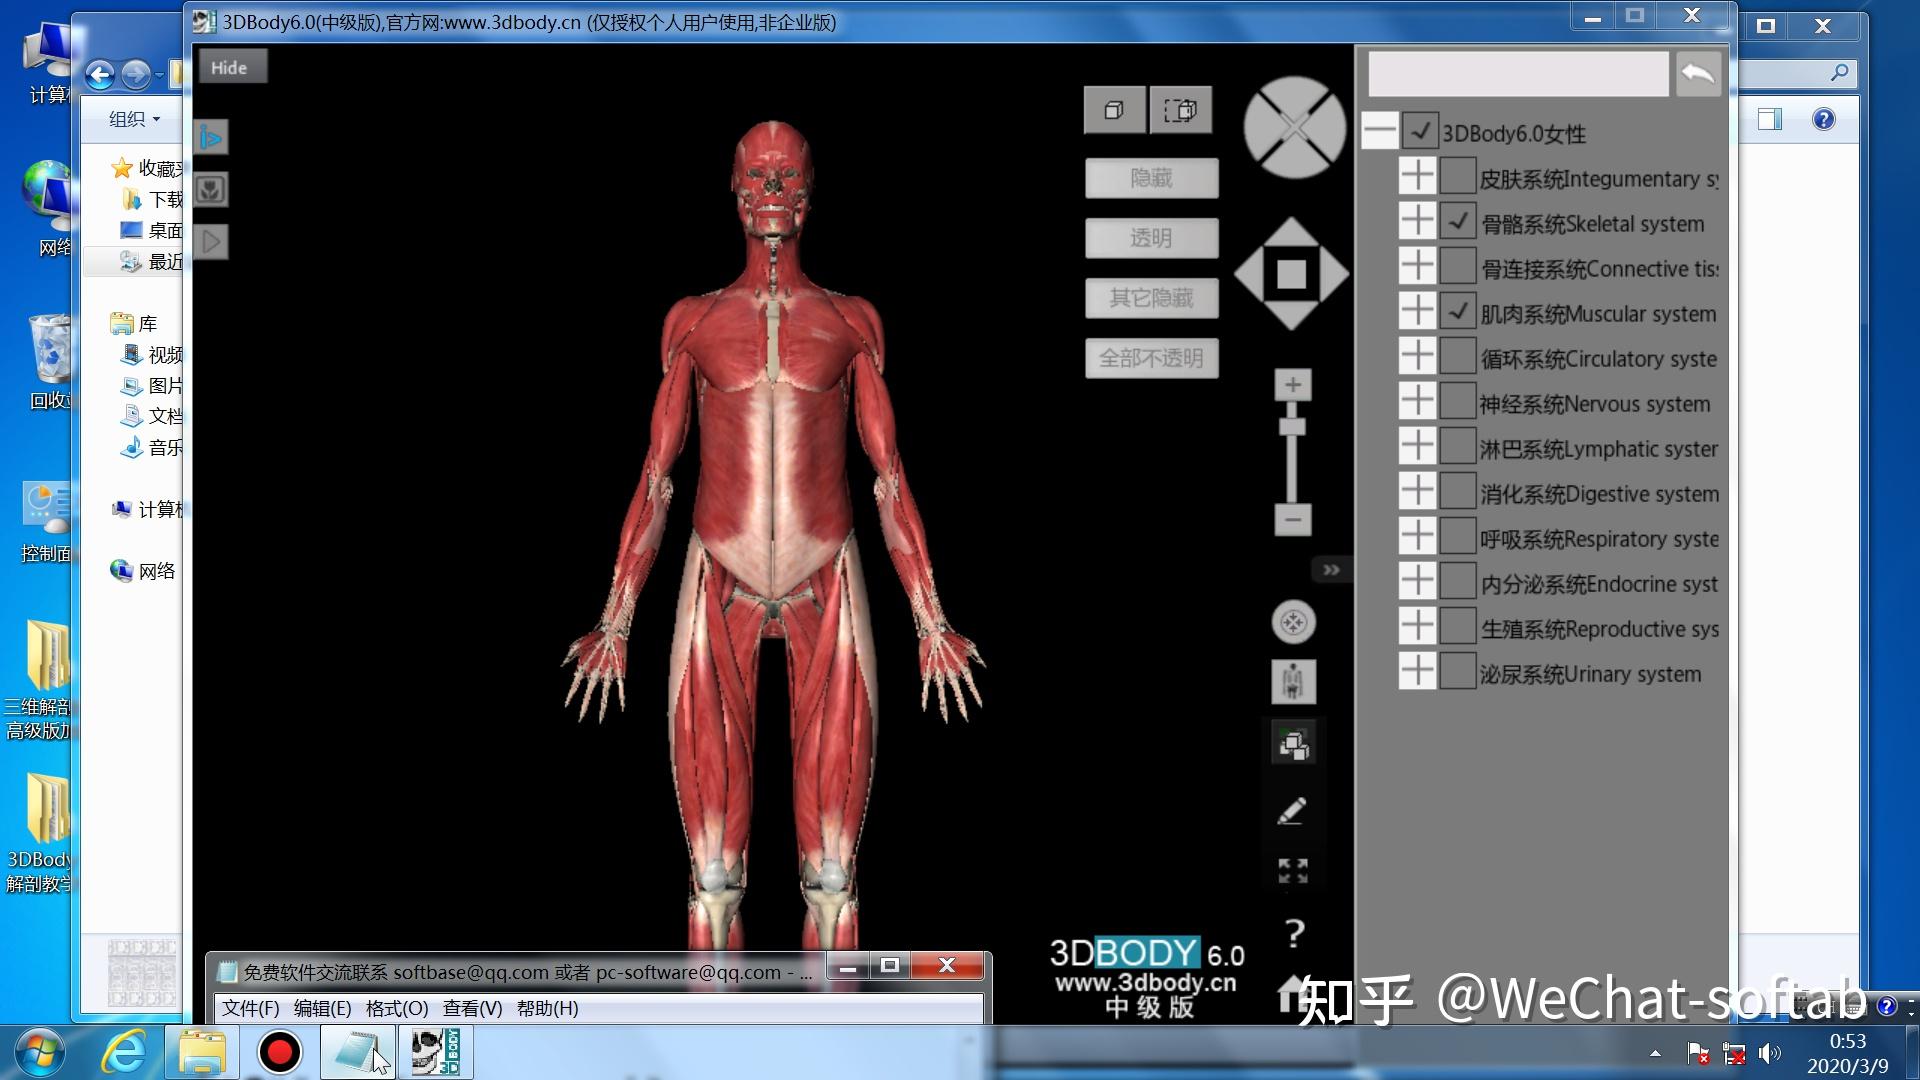
Task: Click the circular X reset view control
Action: (x=1295, y=128)
